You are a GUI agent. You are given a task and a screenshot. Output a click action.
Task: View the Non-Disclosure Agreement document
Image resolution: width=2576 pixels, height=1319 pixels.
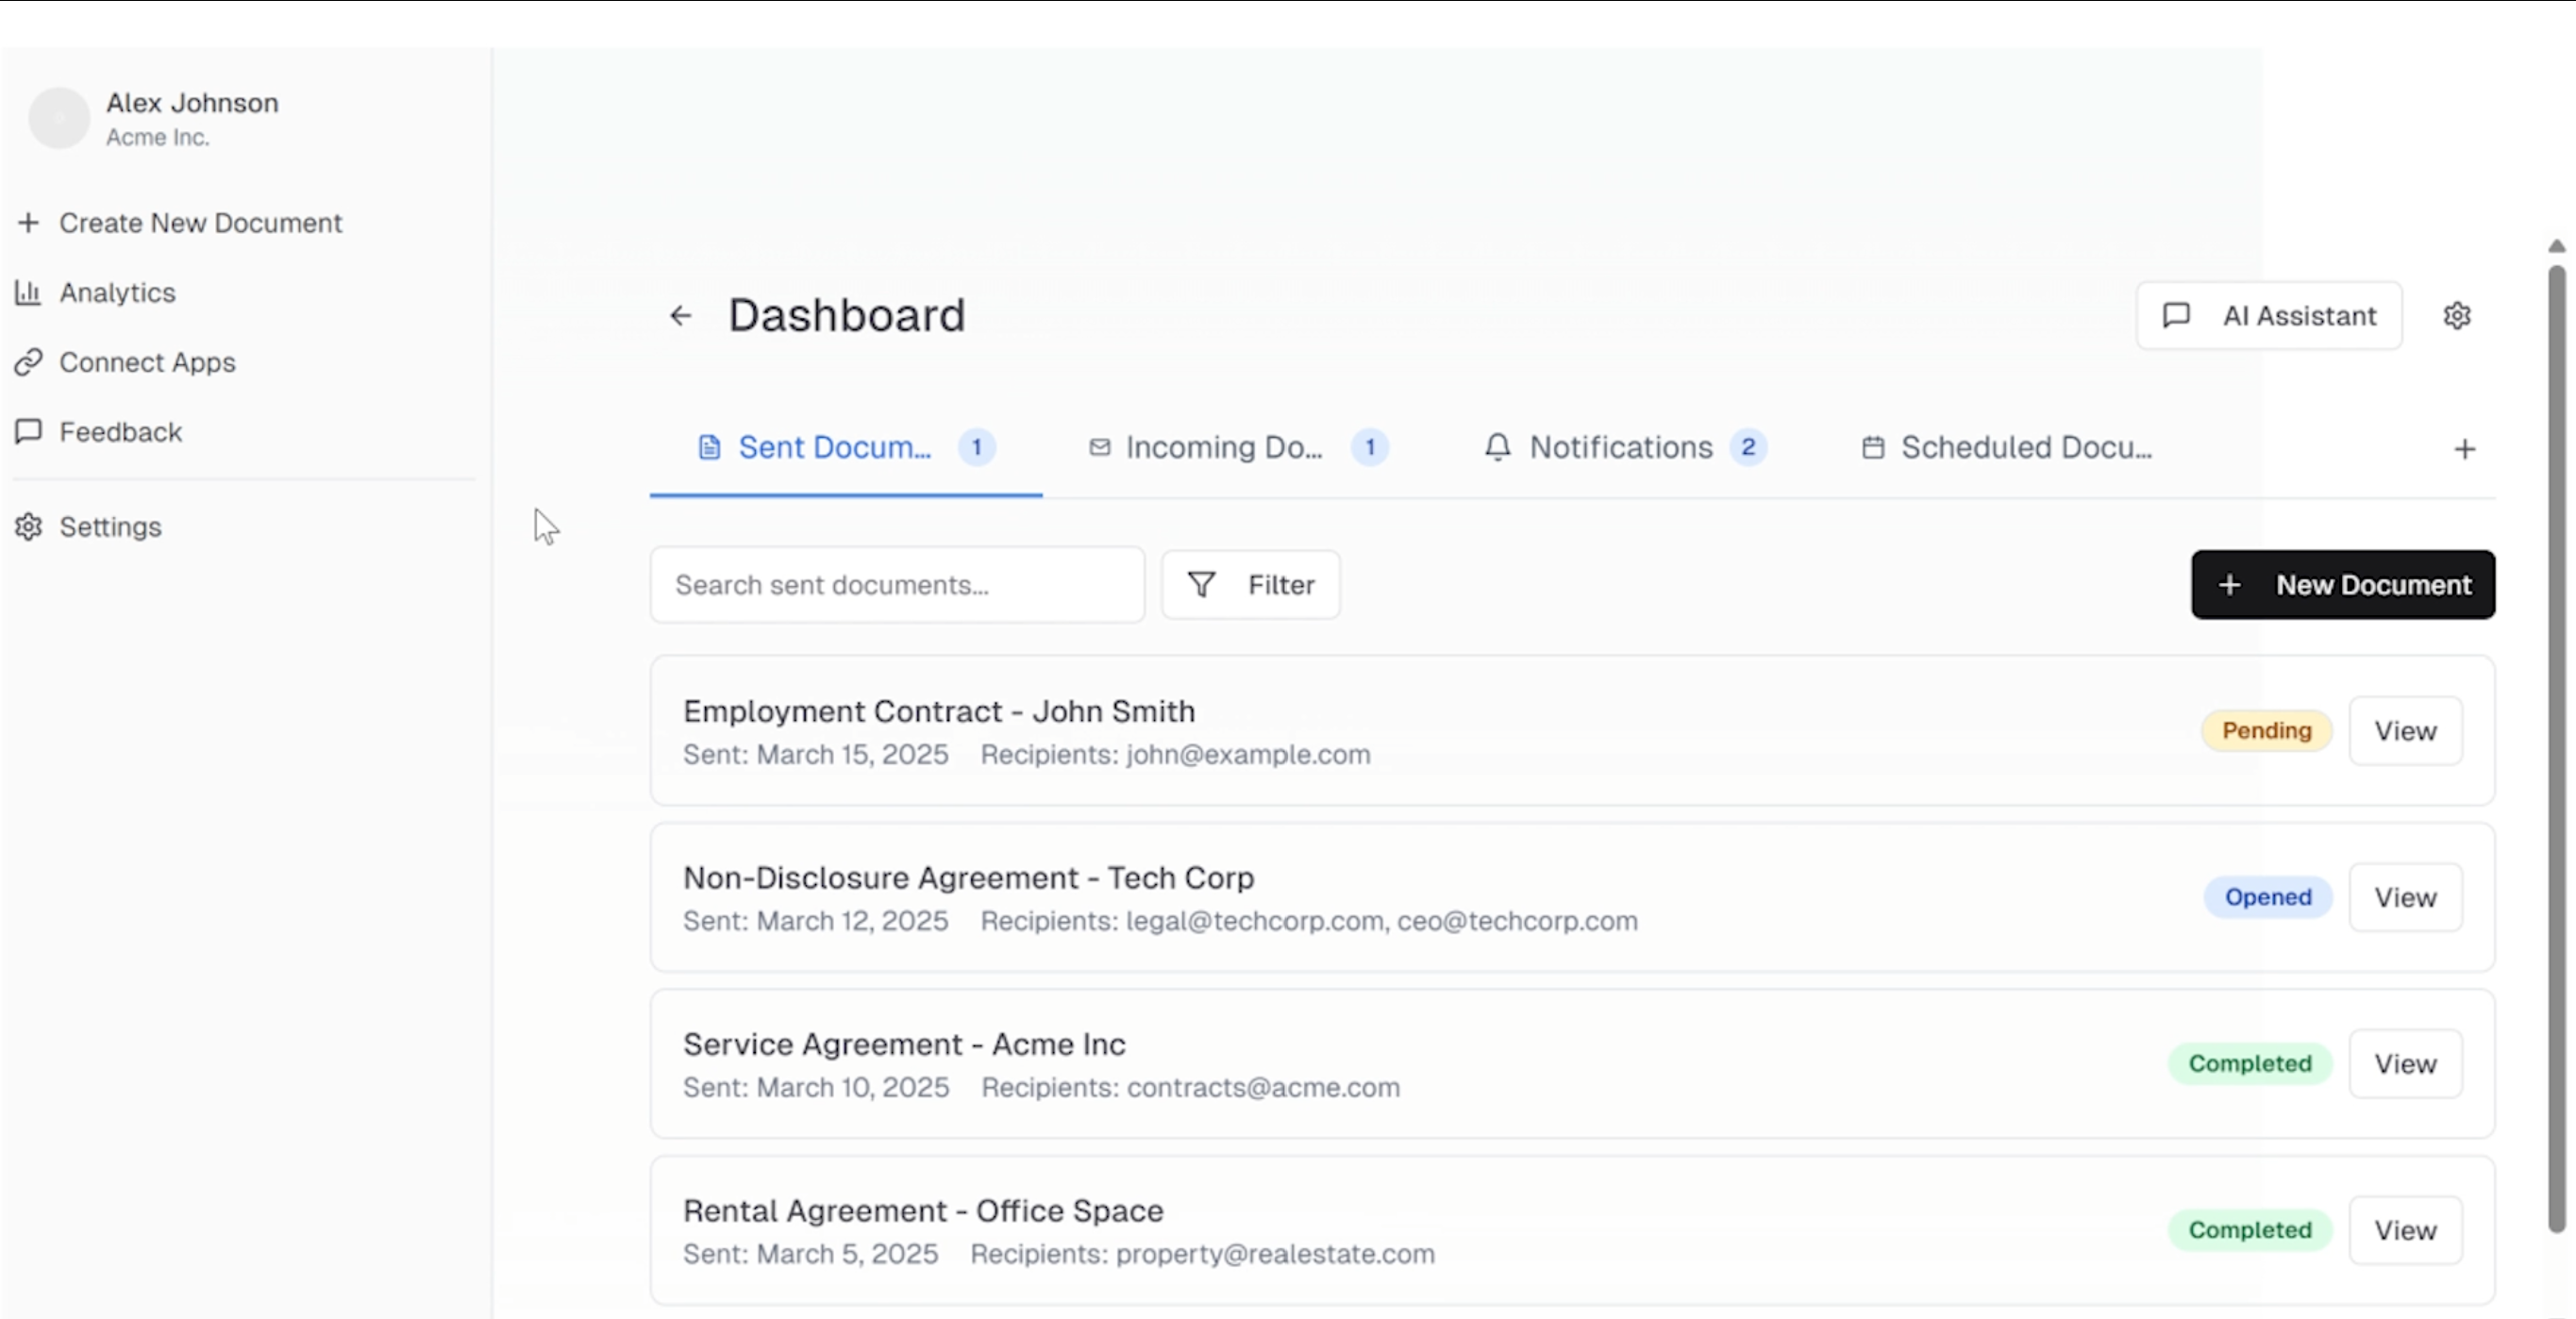click(2404, 898)
